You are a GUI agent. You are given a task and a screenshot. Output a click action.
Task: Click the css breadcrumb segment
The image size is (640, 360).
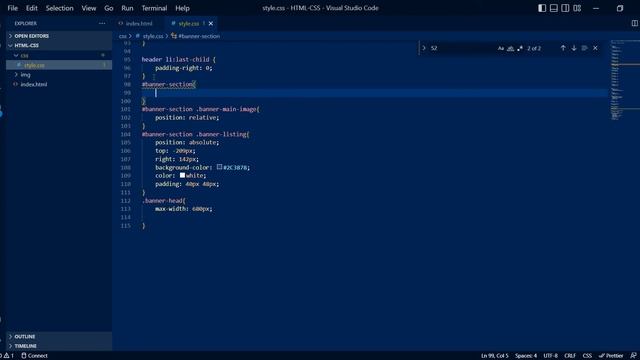pos(122,36)
